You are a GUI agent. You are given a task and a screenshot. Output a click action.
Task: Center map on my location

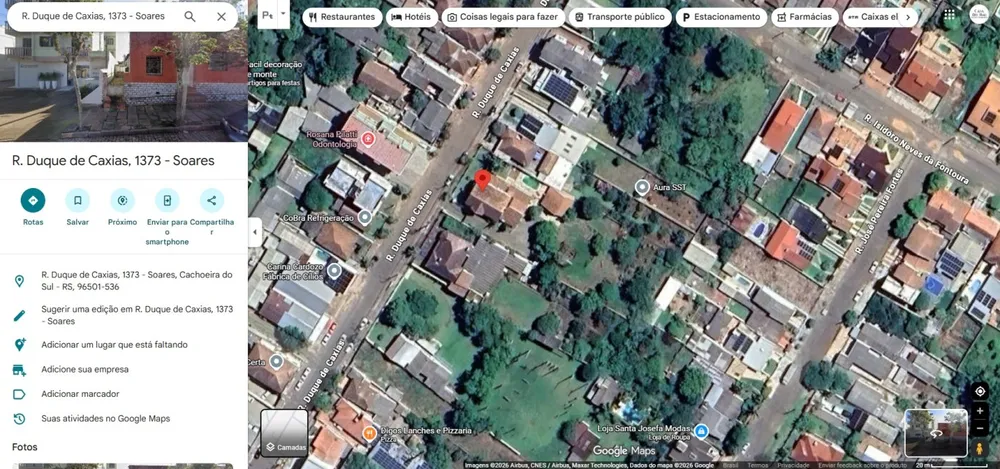(x=980, y=391)
